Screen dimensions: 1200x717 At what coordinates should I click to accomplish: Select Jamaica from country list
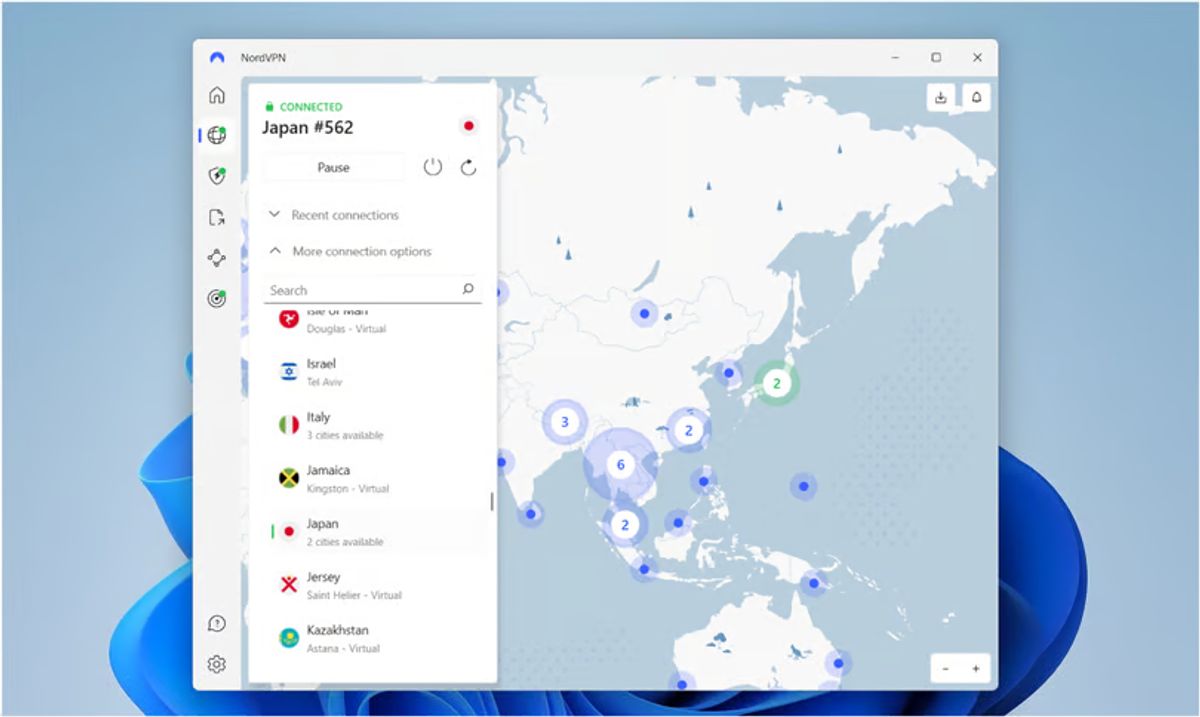tap(372, 478)
